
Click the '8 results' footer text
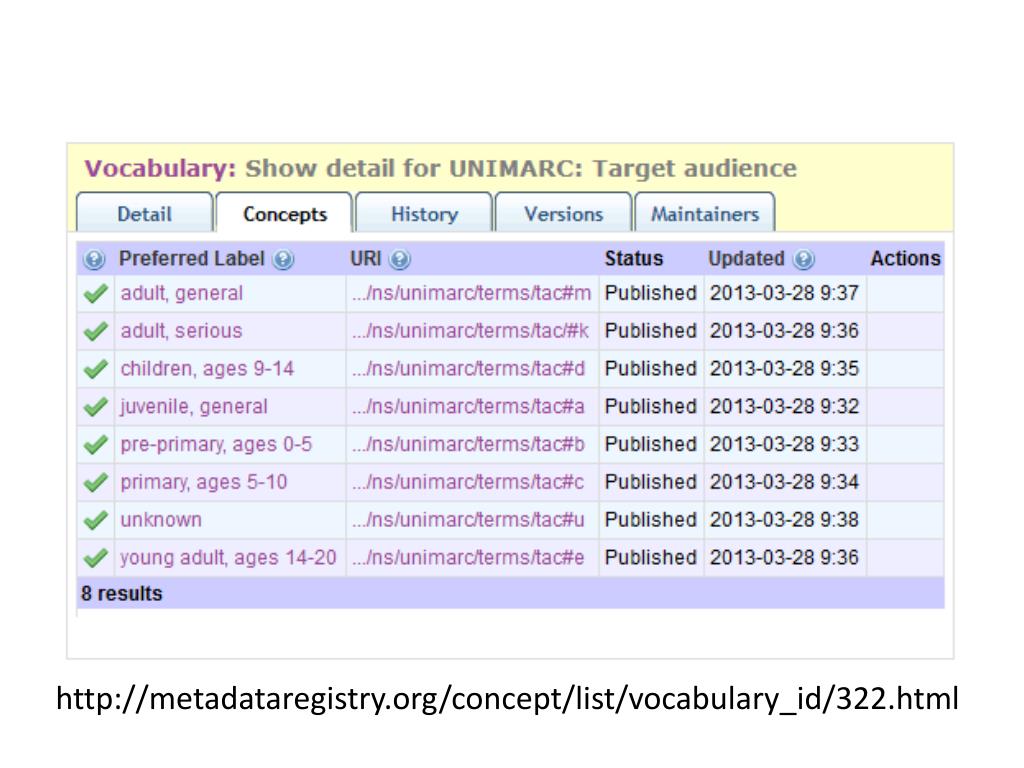click(x=121, y=594)
